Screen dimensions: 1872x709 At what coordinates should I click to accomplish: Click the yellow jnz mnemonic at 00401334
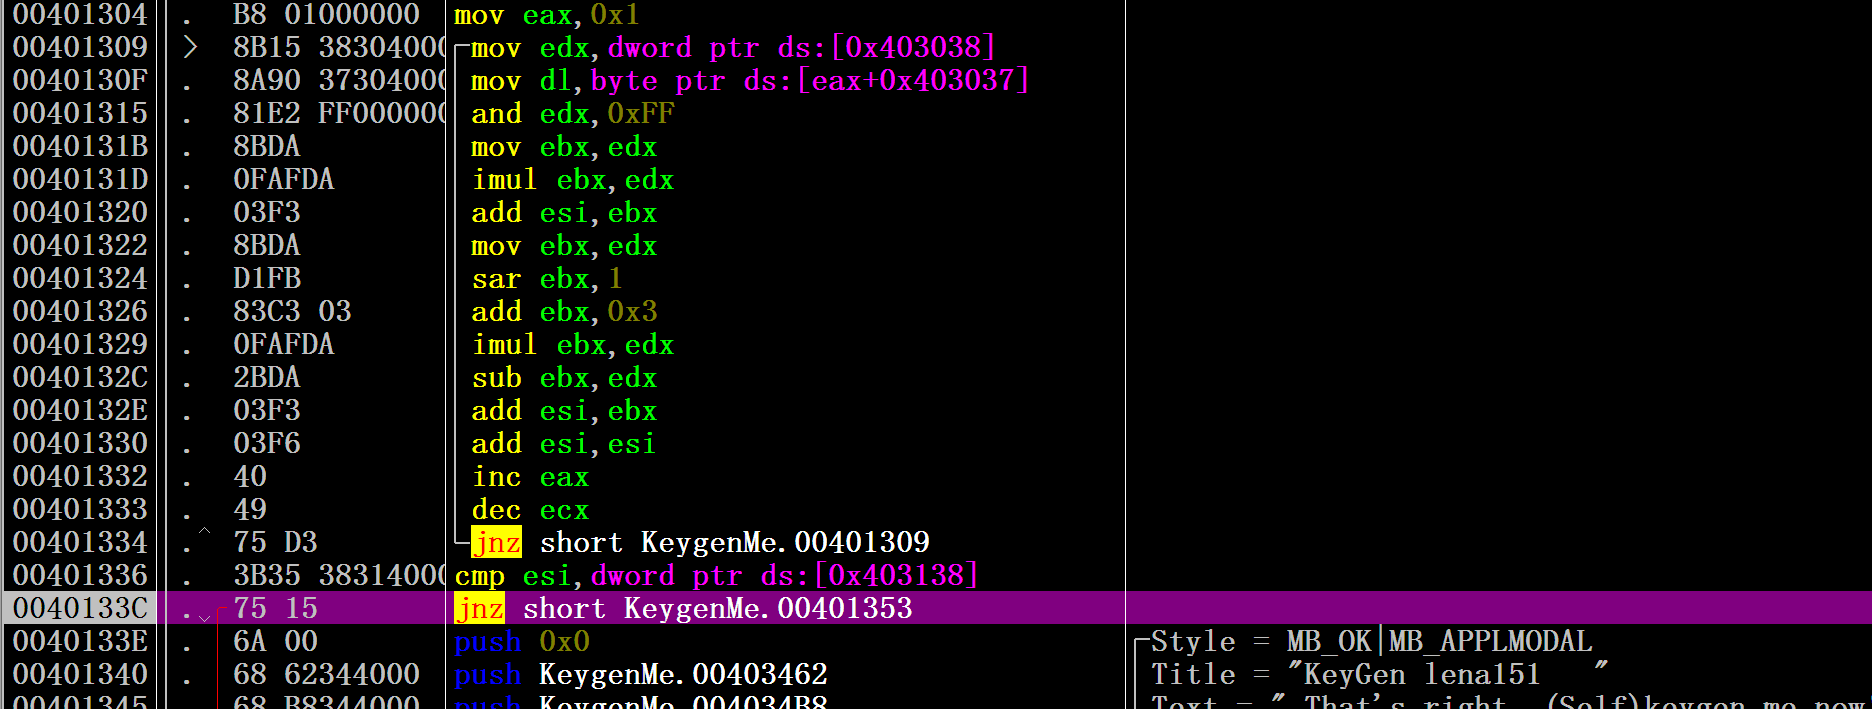(496, 542)
